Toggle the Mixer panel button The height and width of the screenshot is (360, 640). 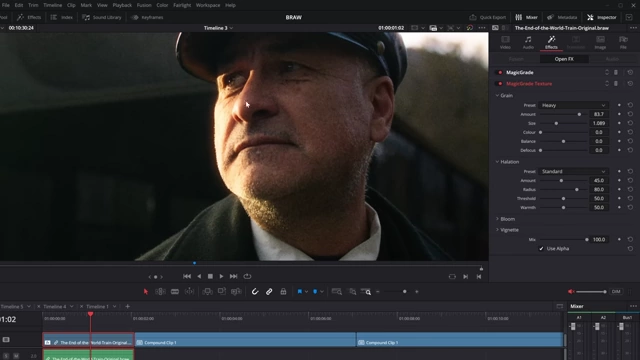527,17
